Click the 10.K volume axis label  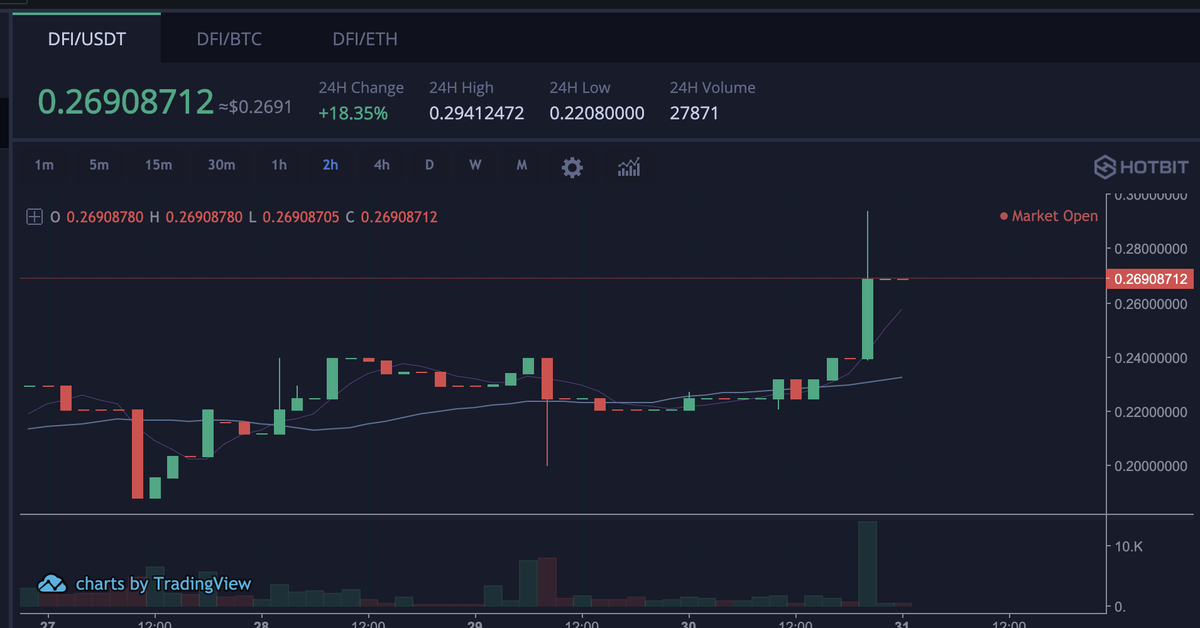point(1131,547)
